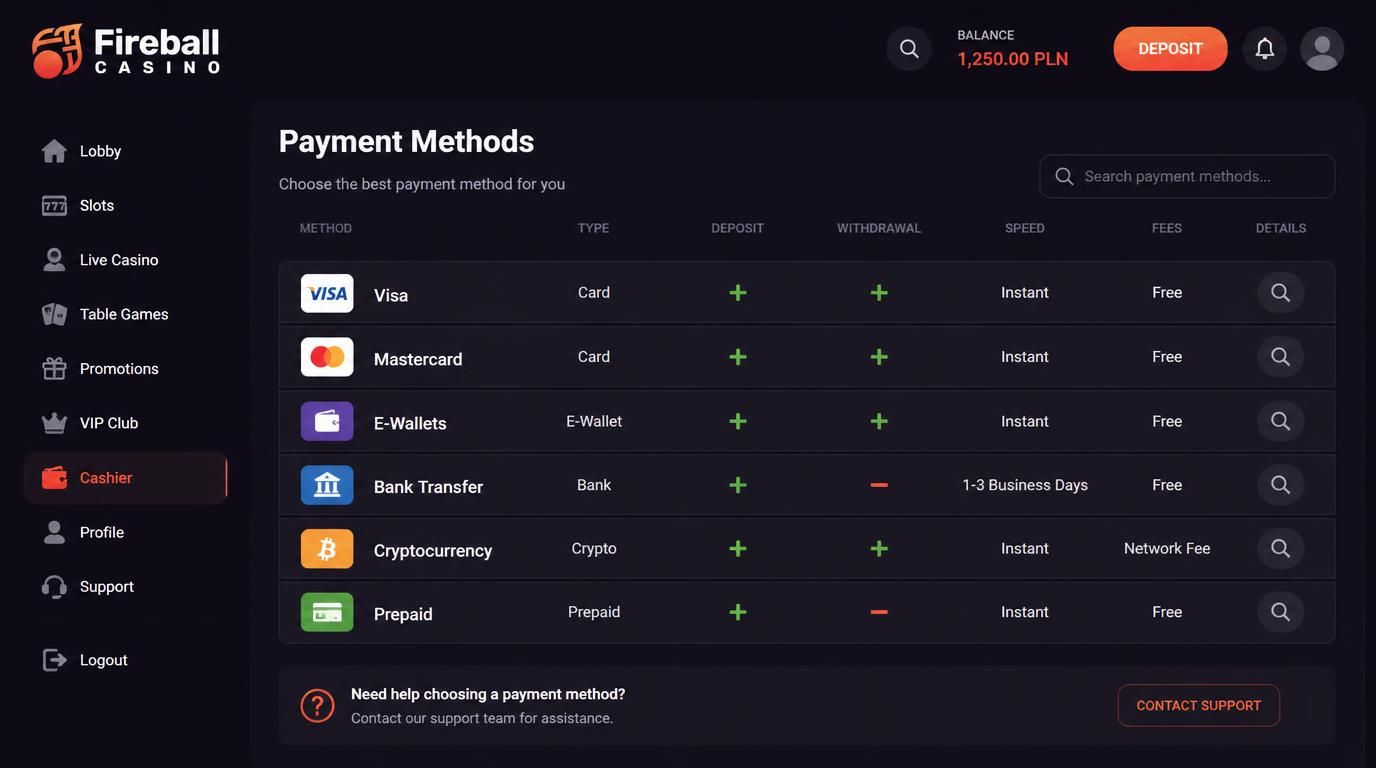Focus the Search payment methods field

click(x=1187, y=176)
